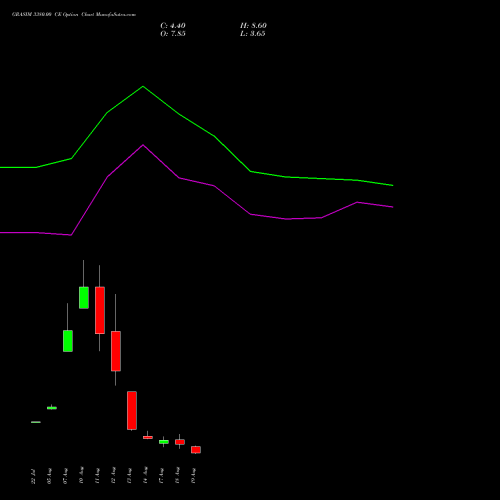The width and height of the screenshot is (500, 500).
Task: Click the high value H: 8.60
Action: [253, 26]
